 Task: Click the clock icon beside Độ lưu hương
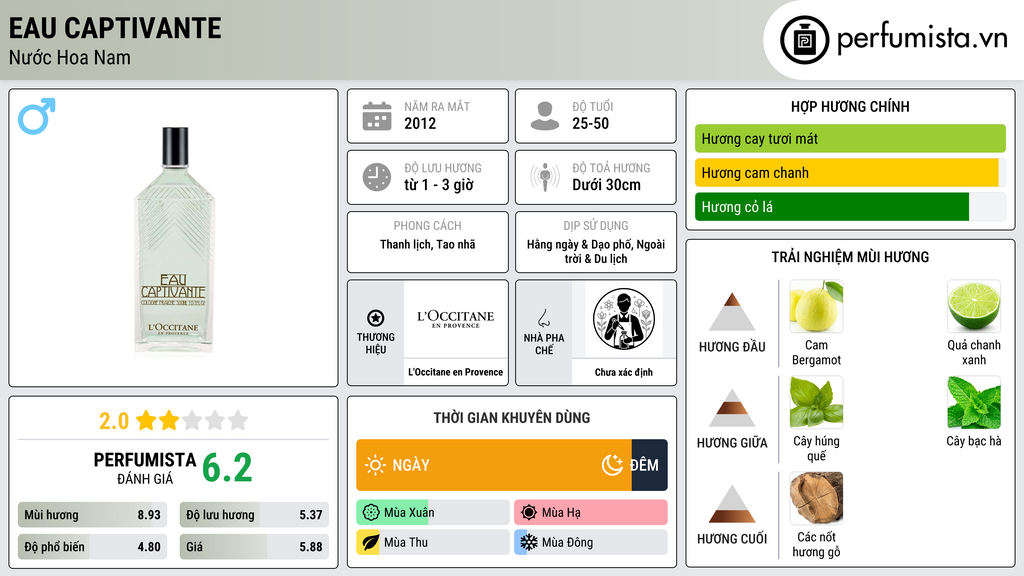tap(377, 177)
